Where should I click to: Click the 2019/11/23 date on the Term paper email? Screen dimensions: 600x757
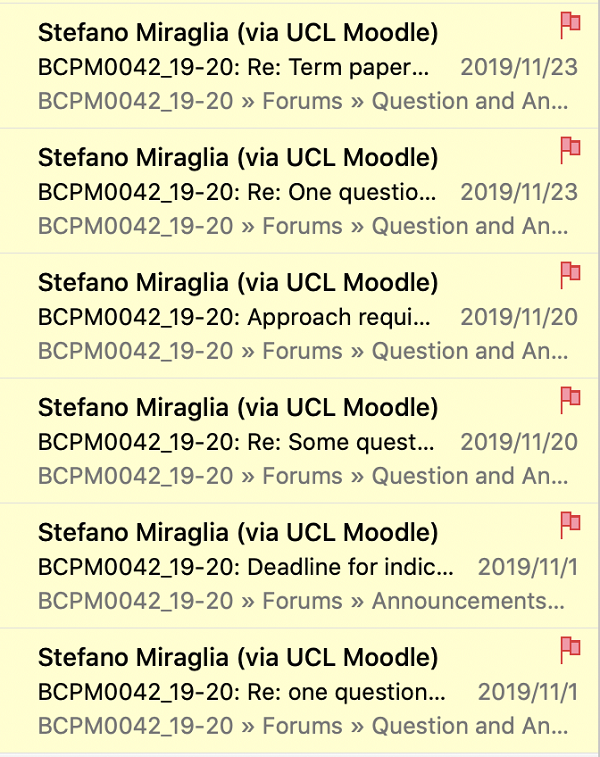519,67
